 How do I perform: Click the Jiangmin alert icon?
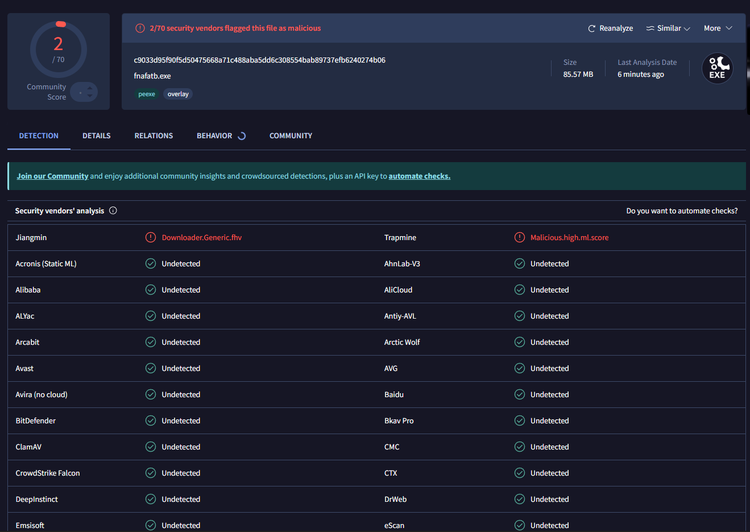[x=151, y=237]
